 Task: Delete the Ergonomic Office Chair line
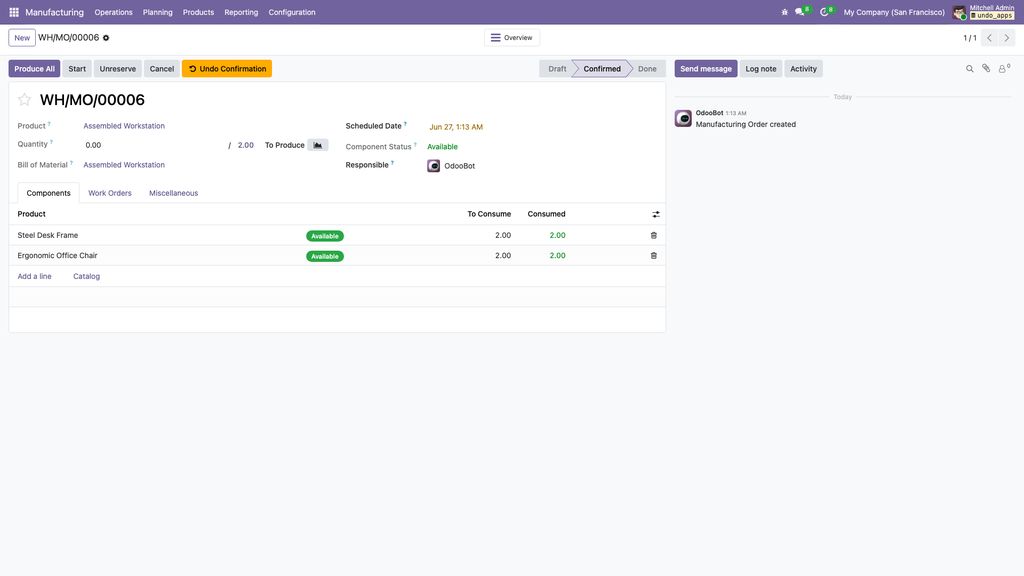click(x=654, y=256)
